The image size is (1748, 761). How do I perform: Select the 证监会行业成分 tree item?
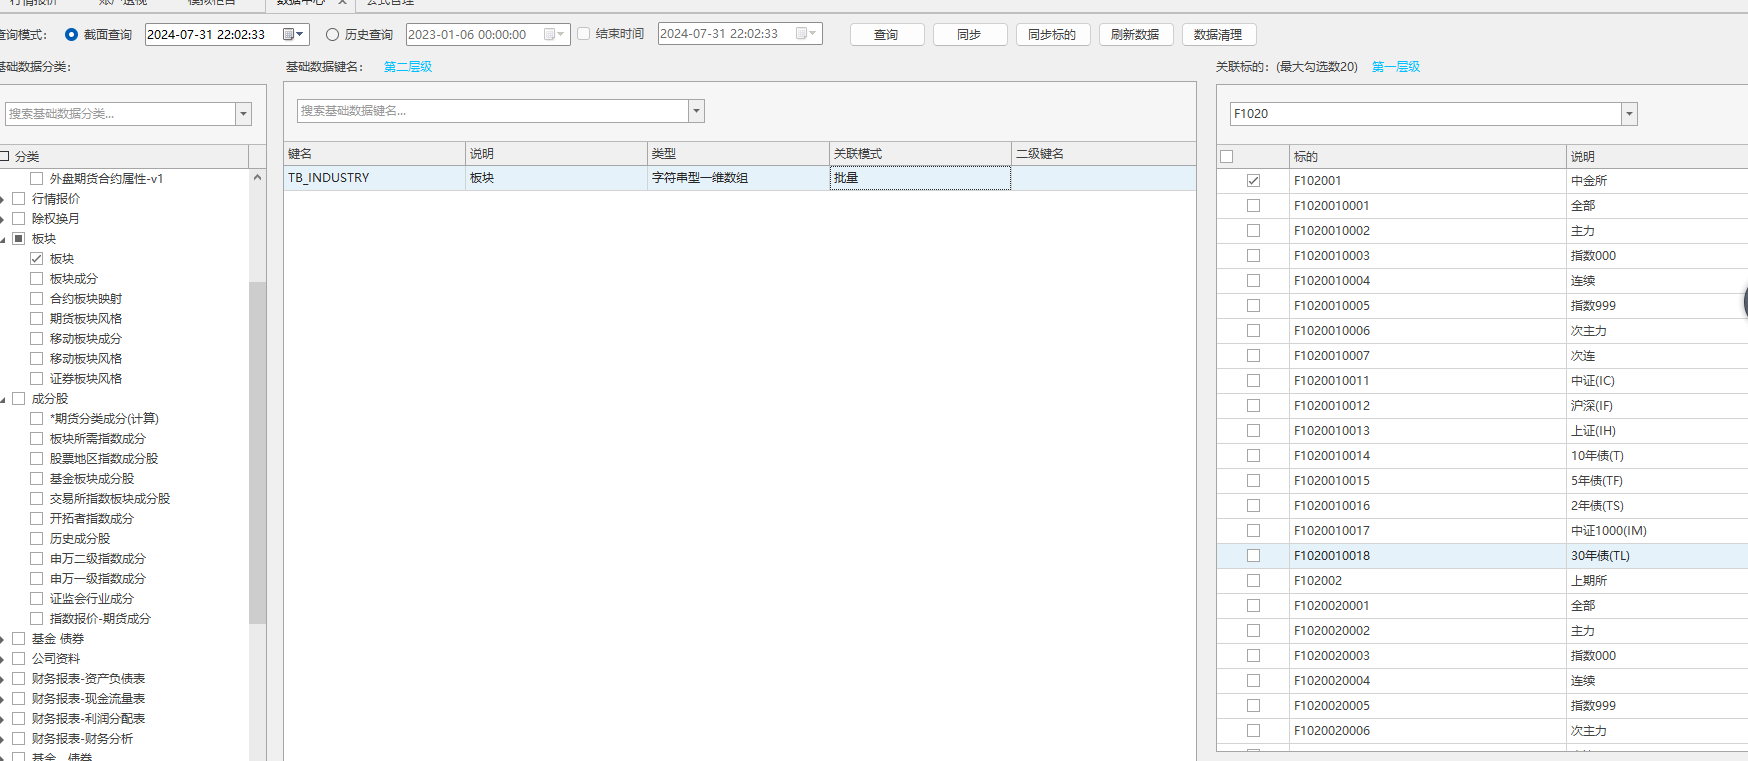tap(92, 599)
